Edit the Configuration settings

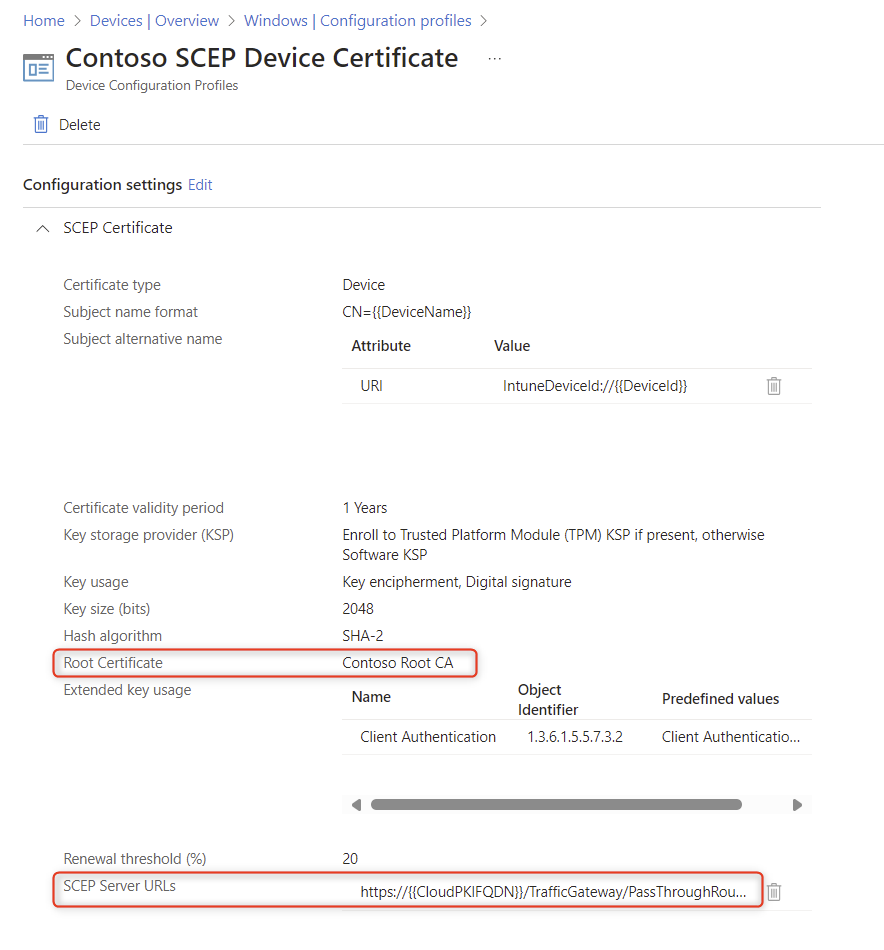pos(200,185)
